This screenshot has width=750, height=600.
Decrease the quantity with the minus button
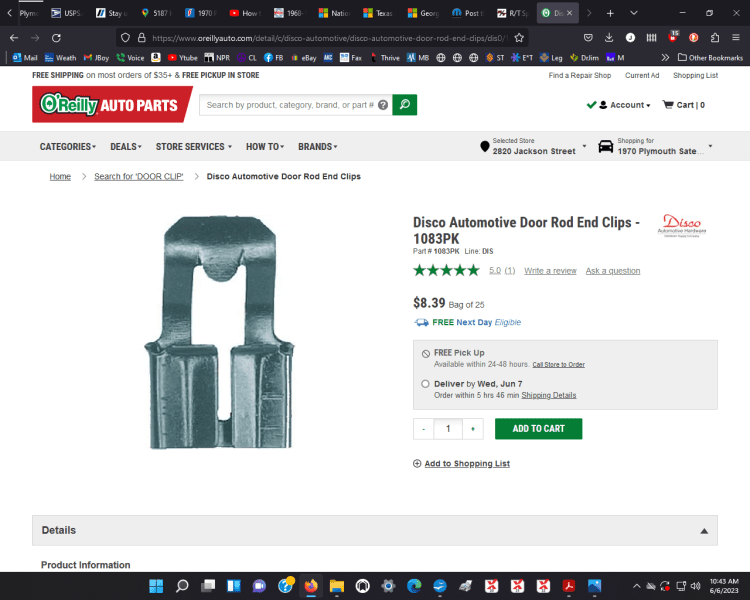point(423,429)
